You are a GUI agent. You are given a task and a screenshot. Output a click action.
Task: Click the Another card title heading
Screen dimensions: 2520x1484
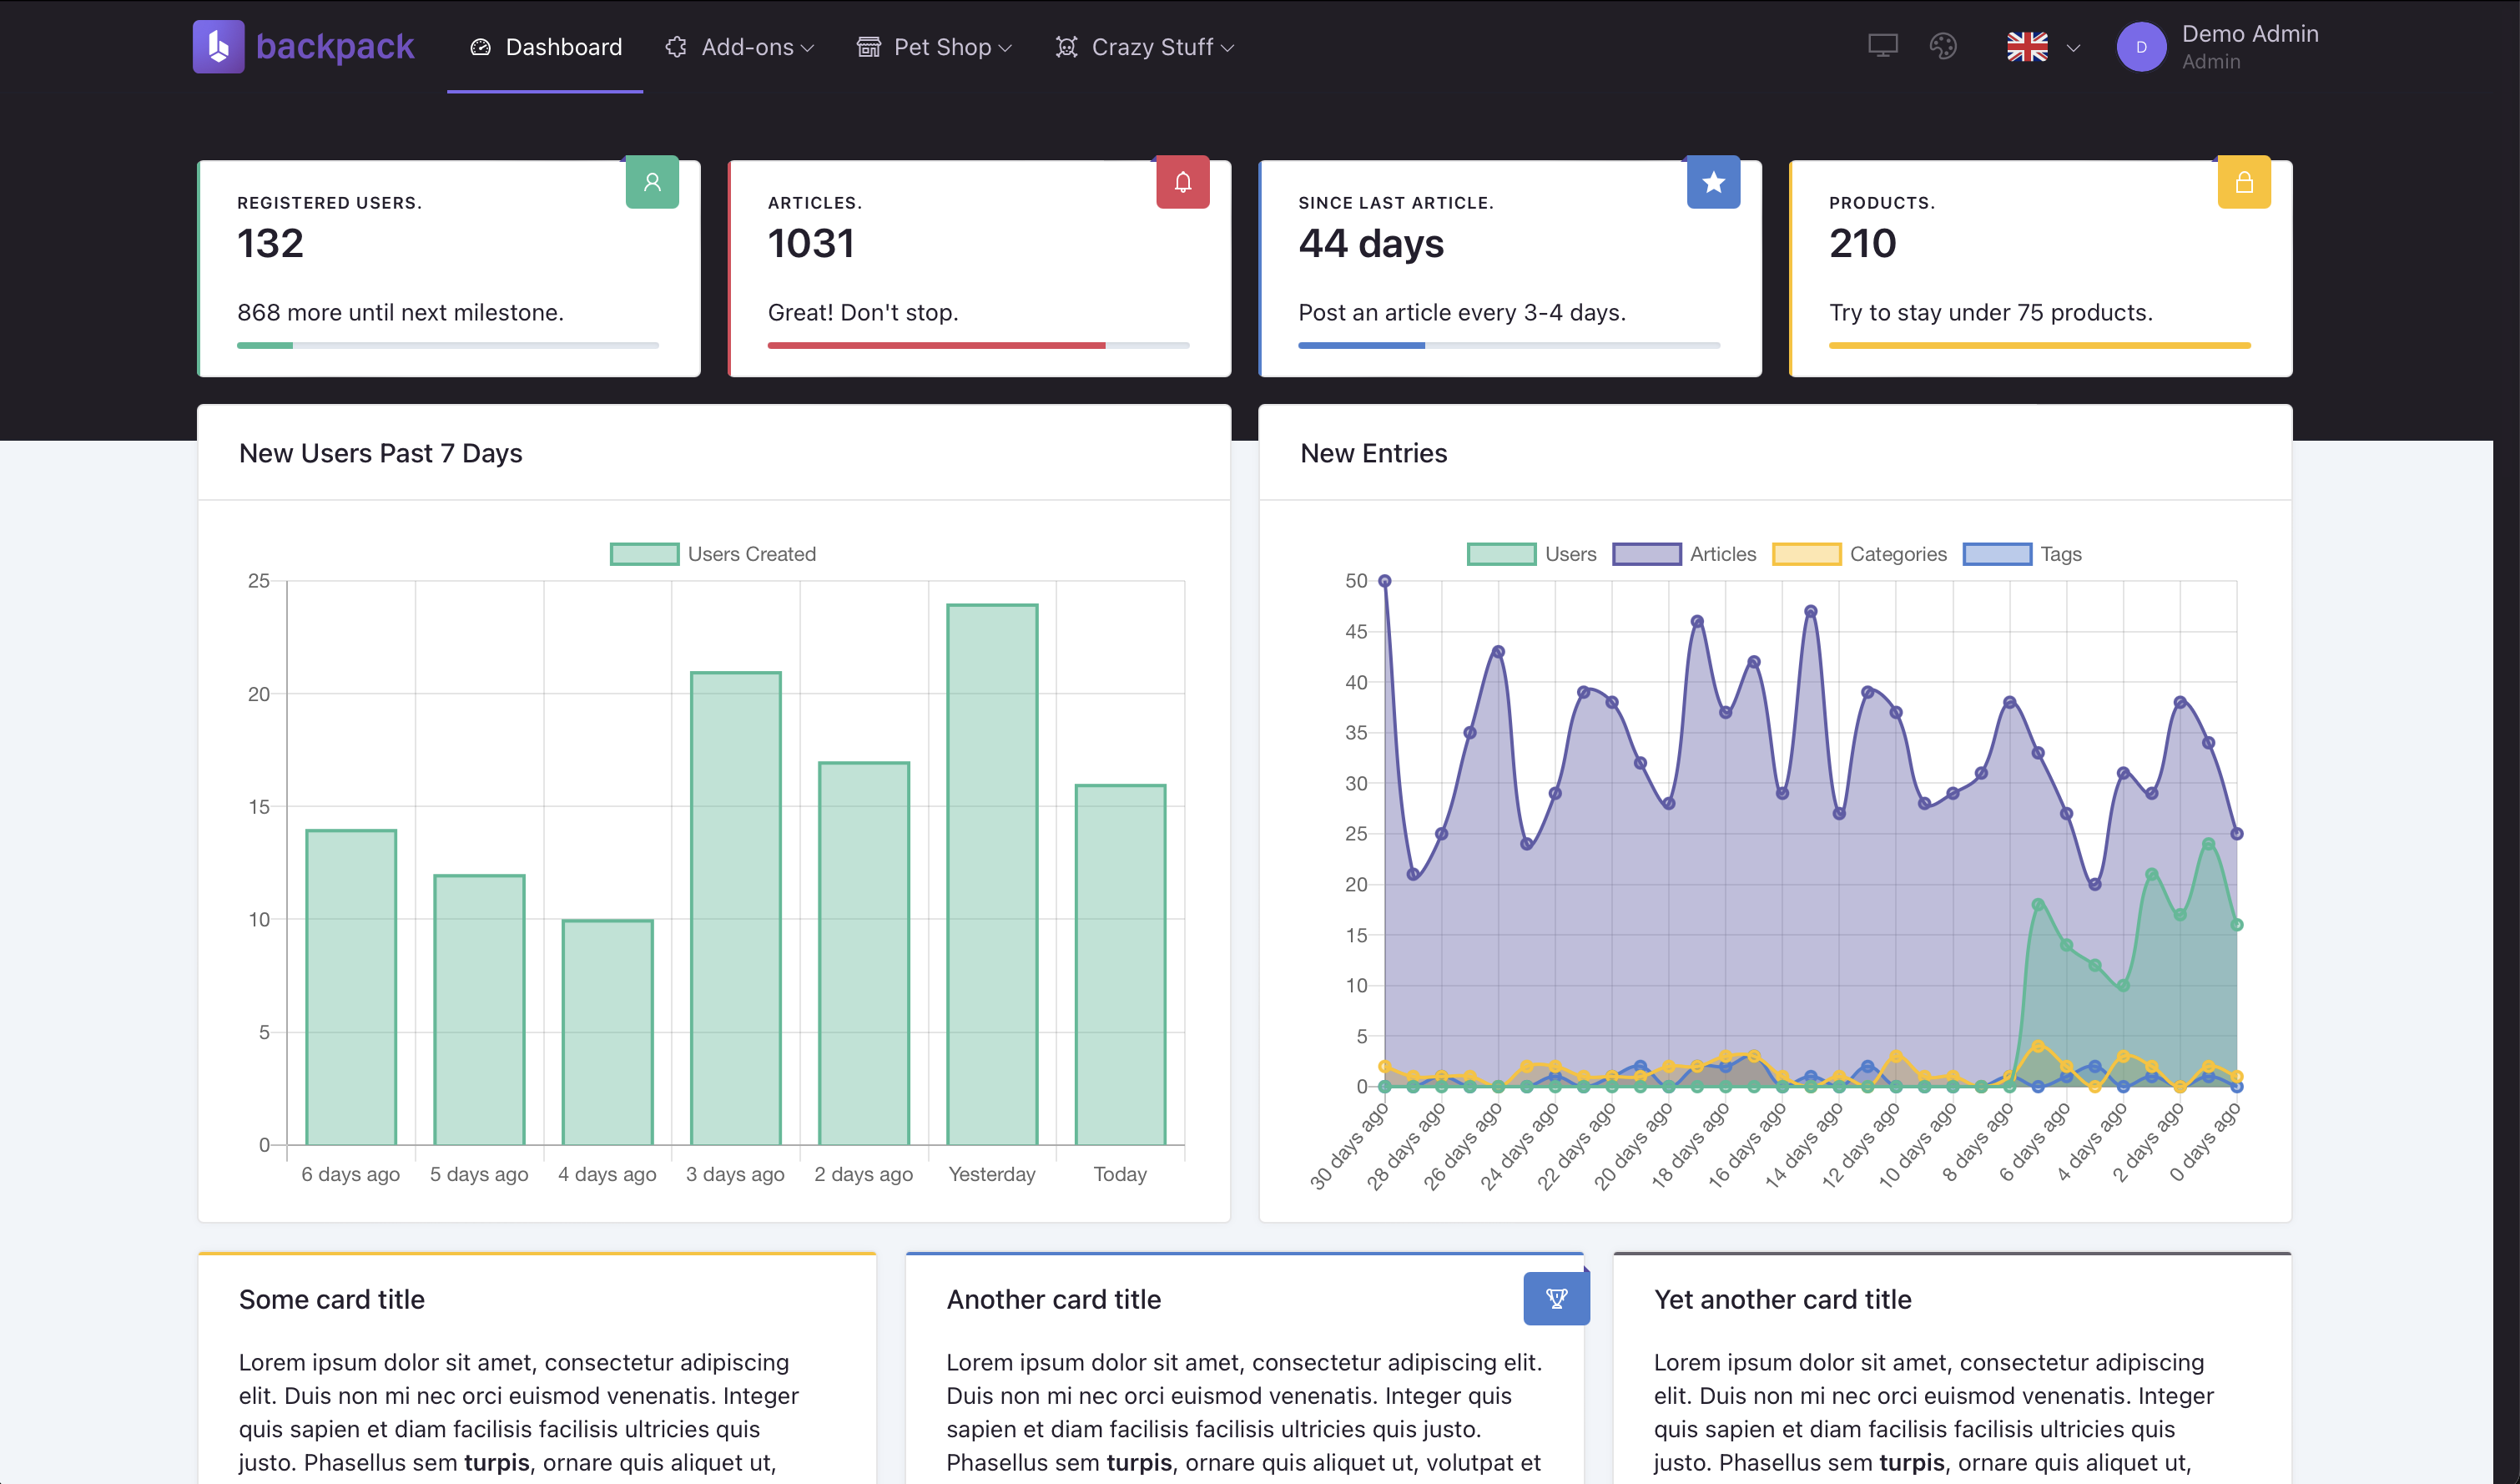[1054, 1299]
